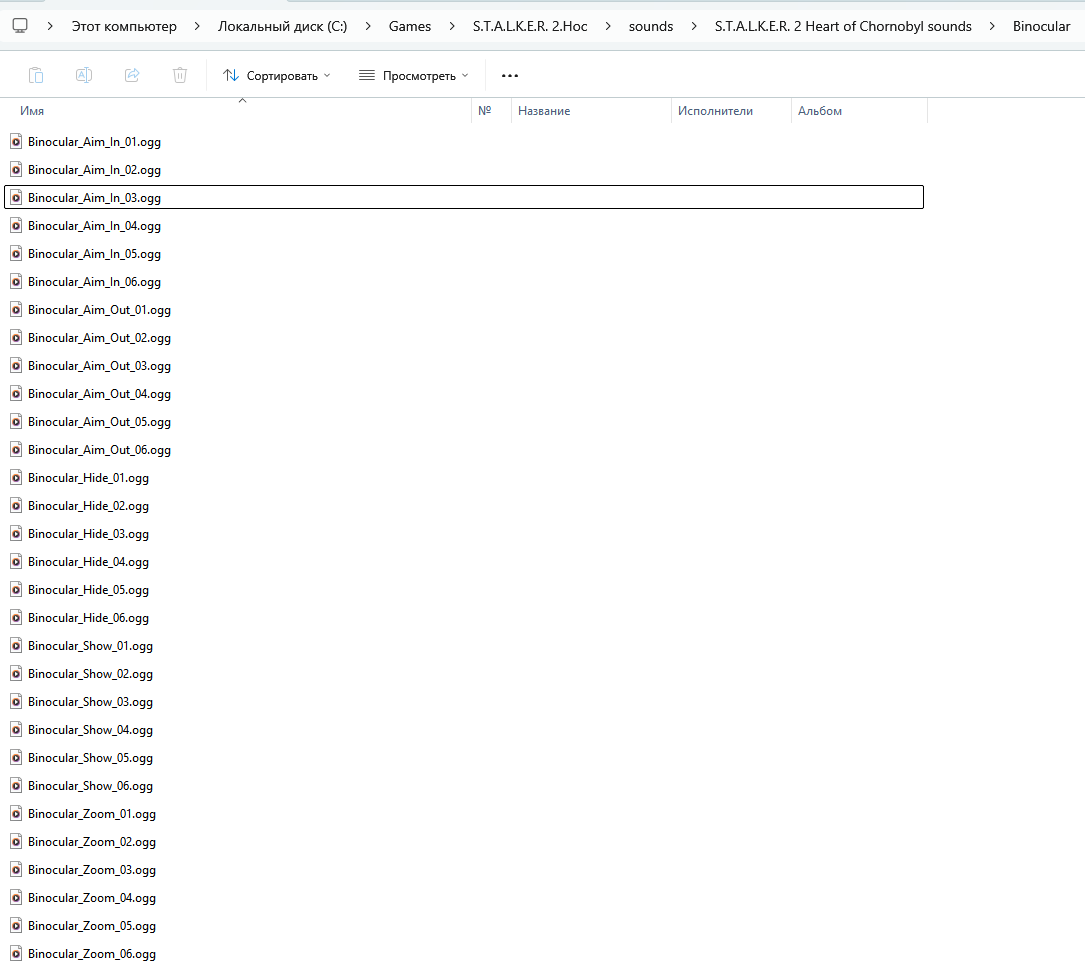Image resolution: width=1085 pixels, height=975 pixels.
Task: Click icon of Binocular_Hide_03.ogg
Action: [16, 534]
